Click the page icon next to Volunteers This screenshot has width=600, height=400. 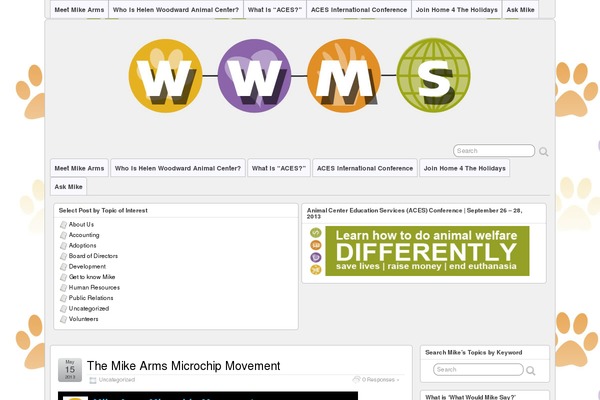point(64,319)
